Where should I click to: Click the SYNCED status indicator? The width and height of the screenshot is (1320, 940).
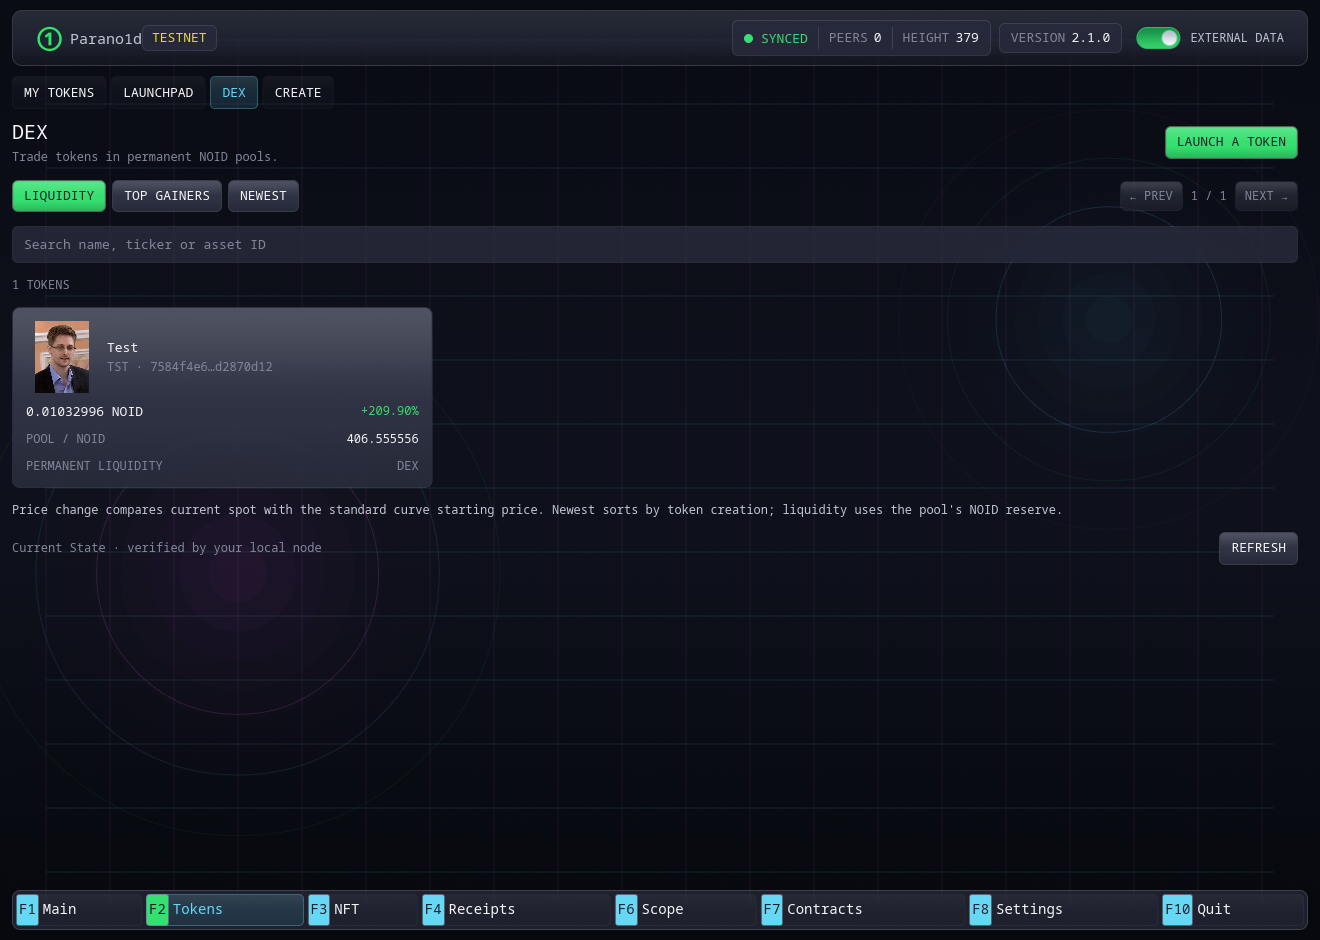pos(776,39)
